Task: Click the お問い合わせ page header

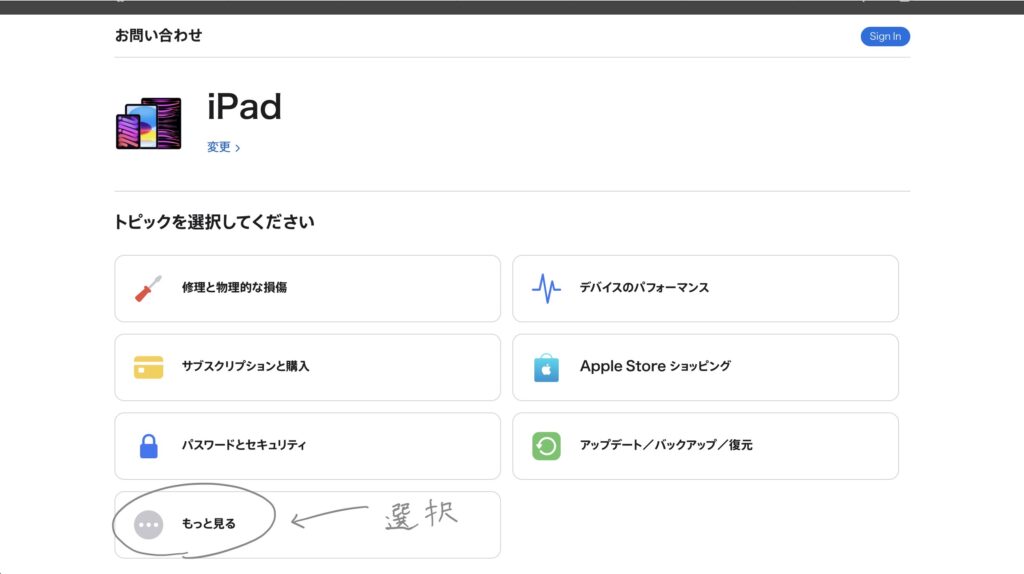Action: point(158,36)
